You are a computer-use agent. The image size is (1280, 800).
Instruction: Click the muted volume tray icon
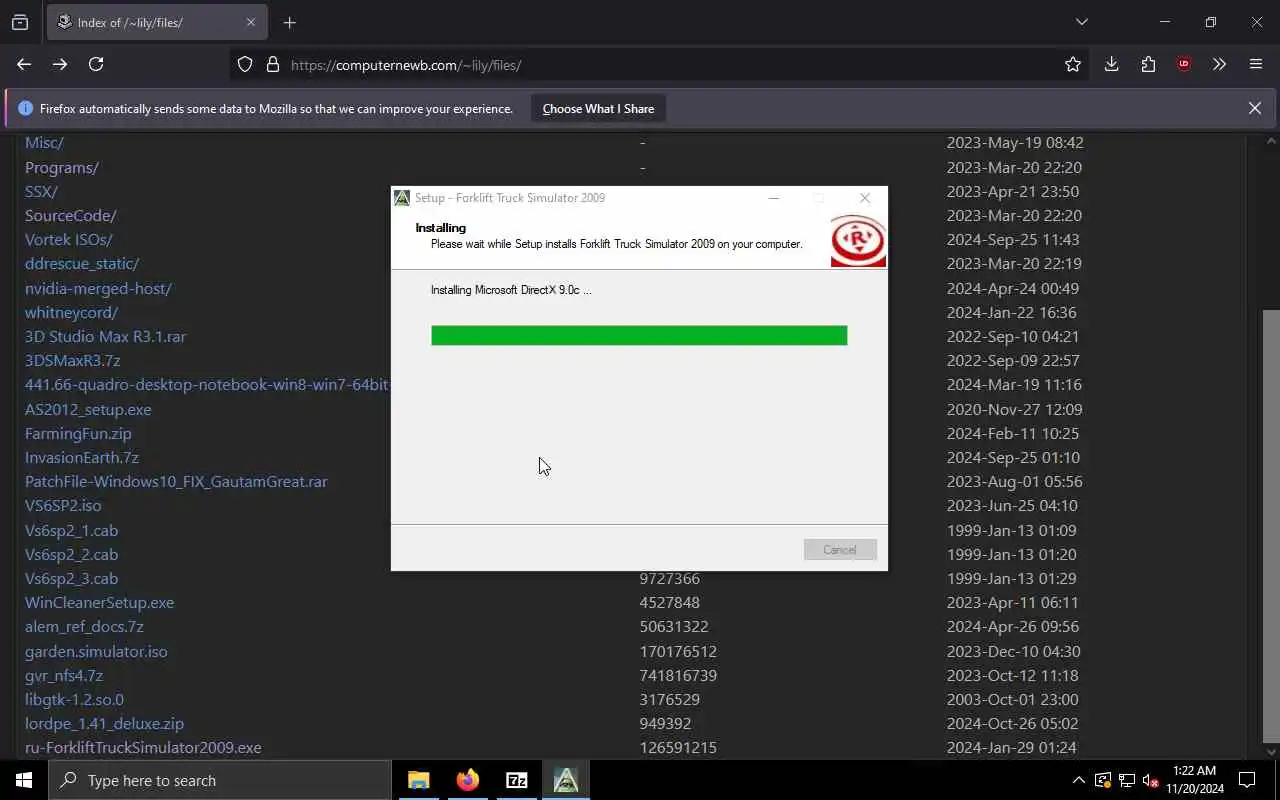[x=1151, y=780]
